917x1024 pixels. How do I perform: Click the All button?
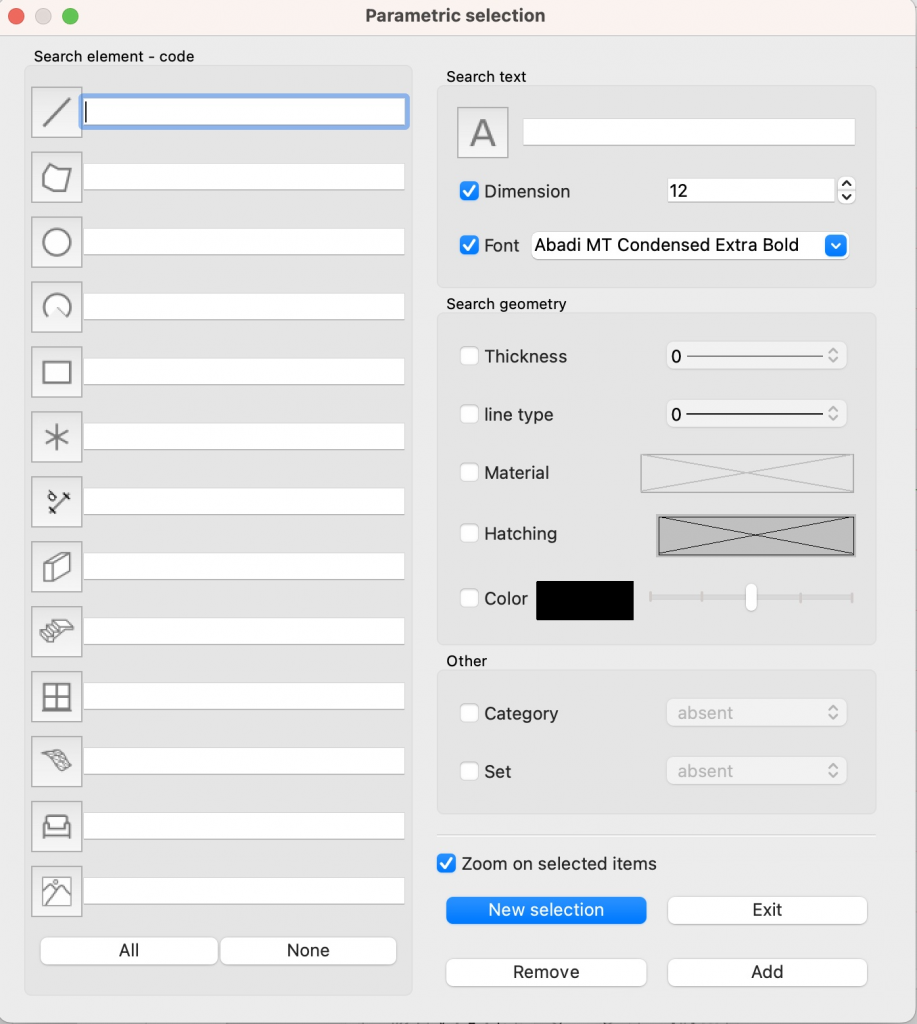point(129,950)
